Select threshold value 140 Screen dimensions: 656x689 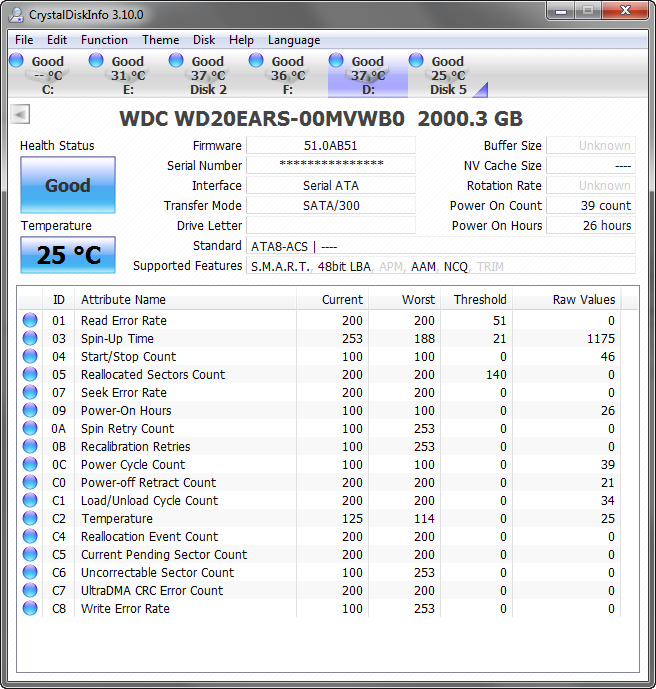coord(496,375)
